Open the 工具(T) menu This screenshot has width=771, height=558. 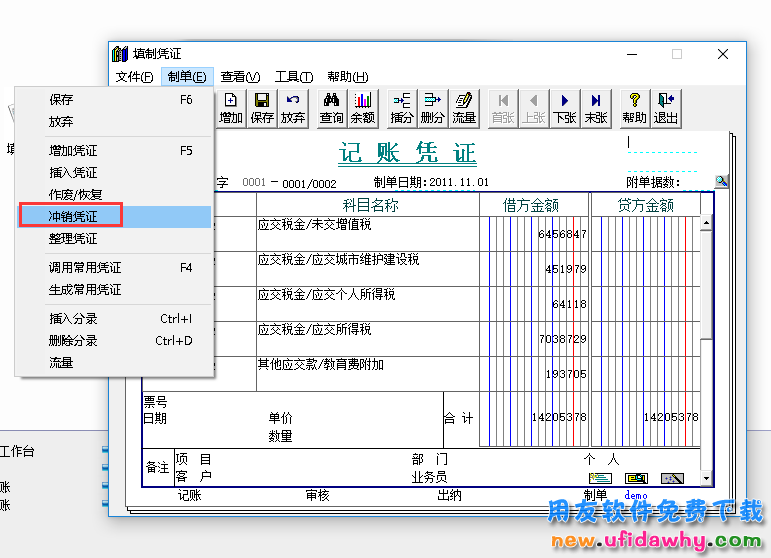click(294, 77)
